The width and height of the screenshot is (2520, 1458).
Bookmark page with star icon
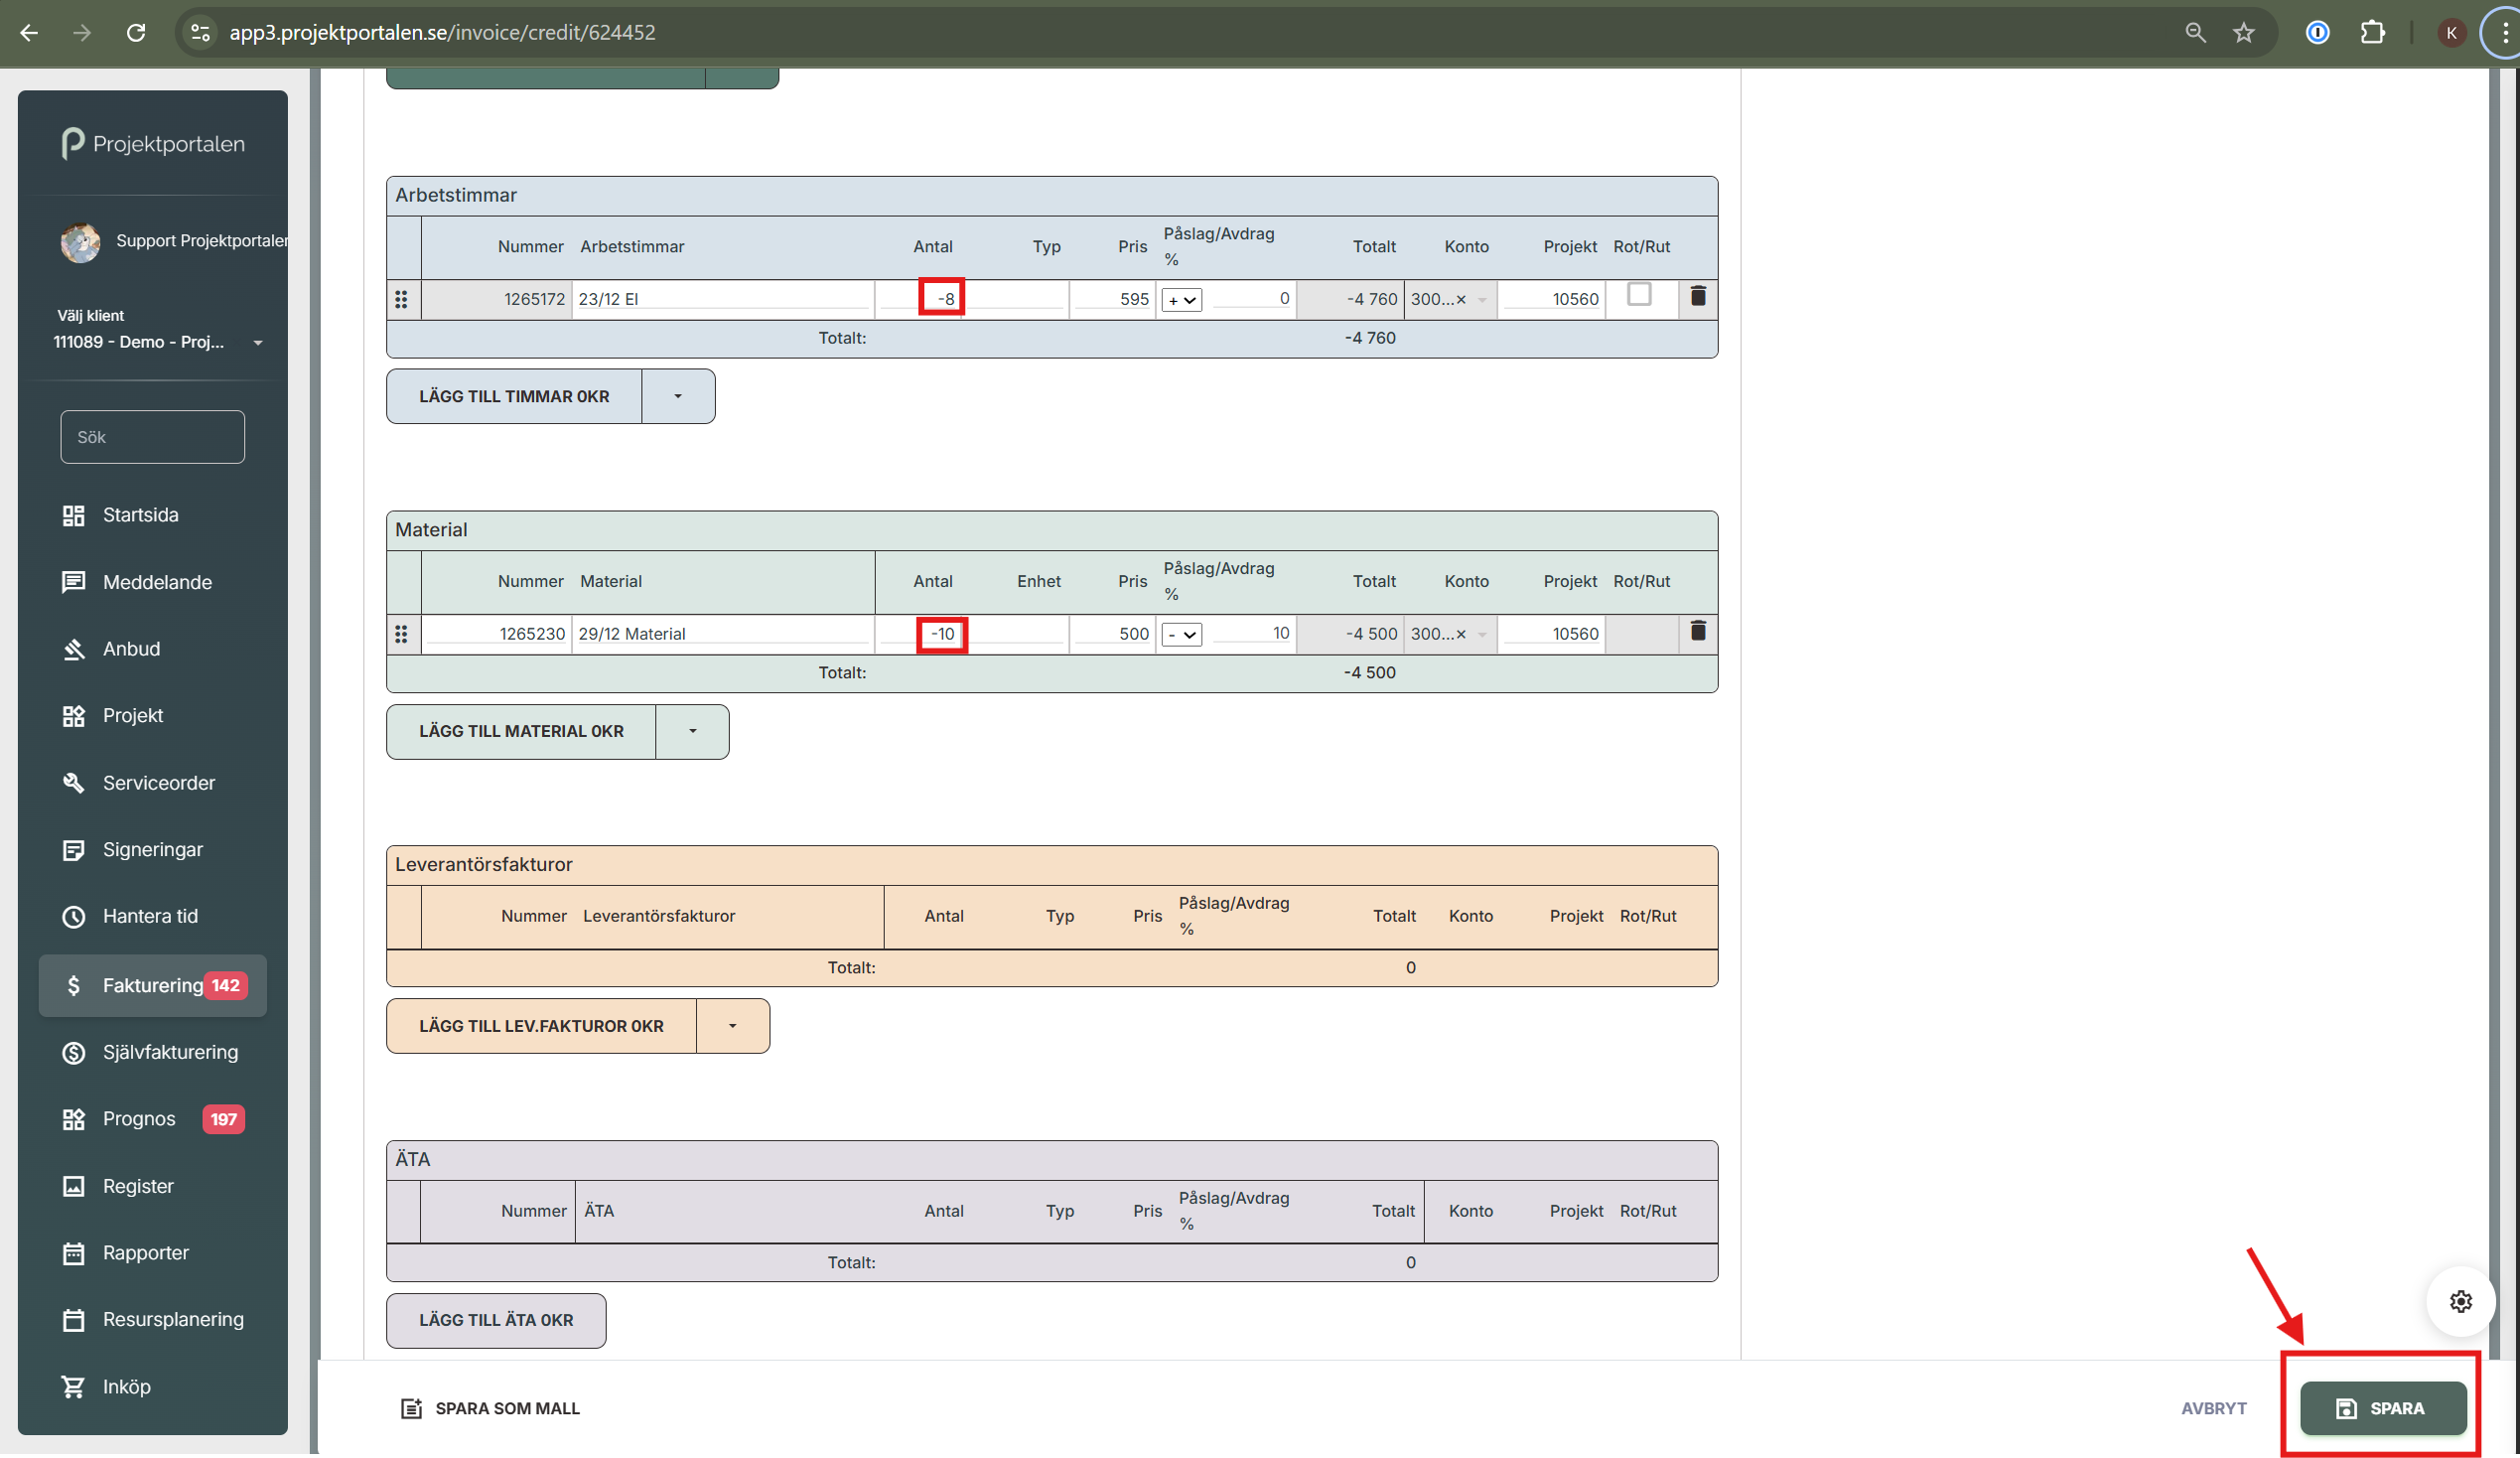[x=2243, y=33]
